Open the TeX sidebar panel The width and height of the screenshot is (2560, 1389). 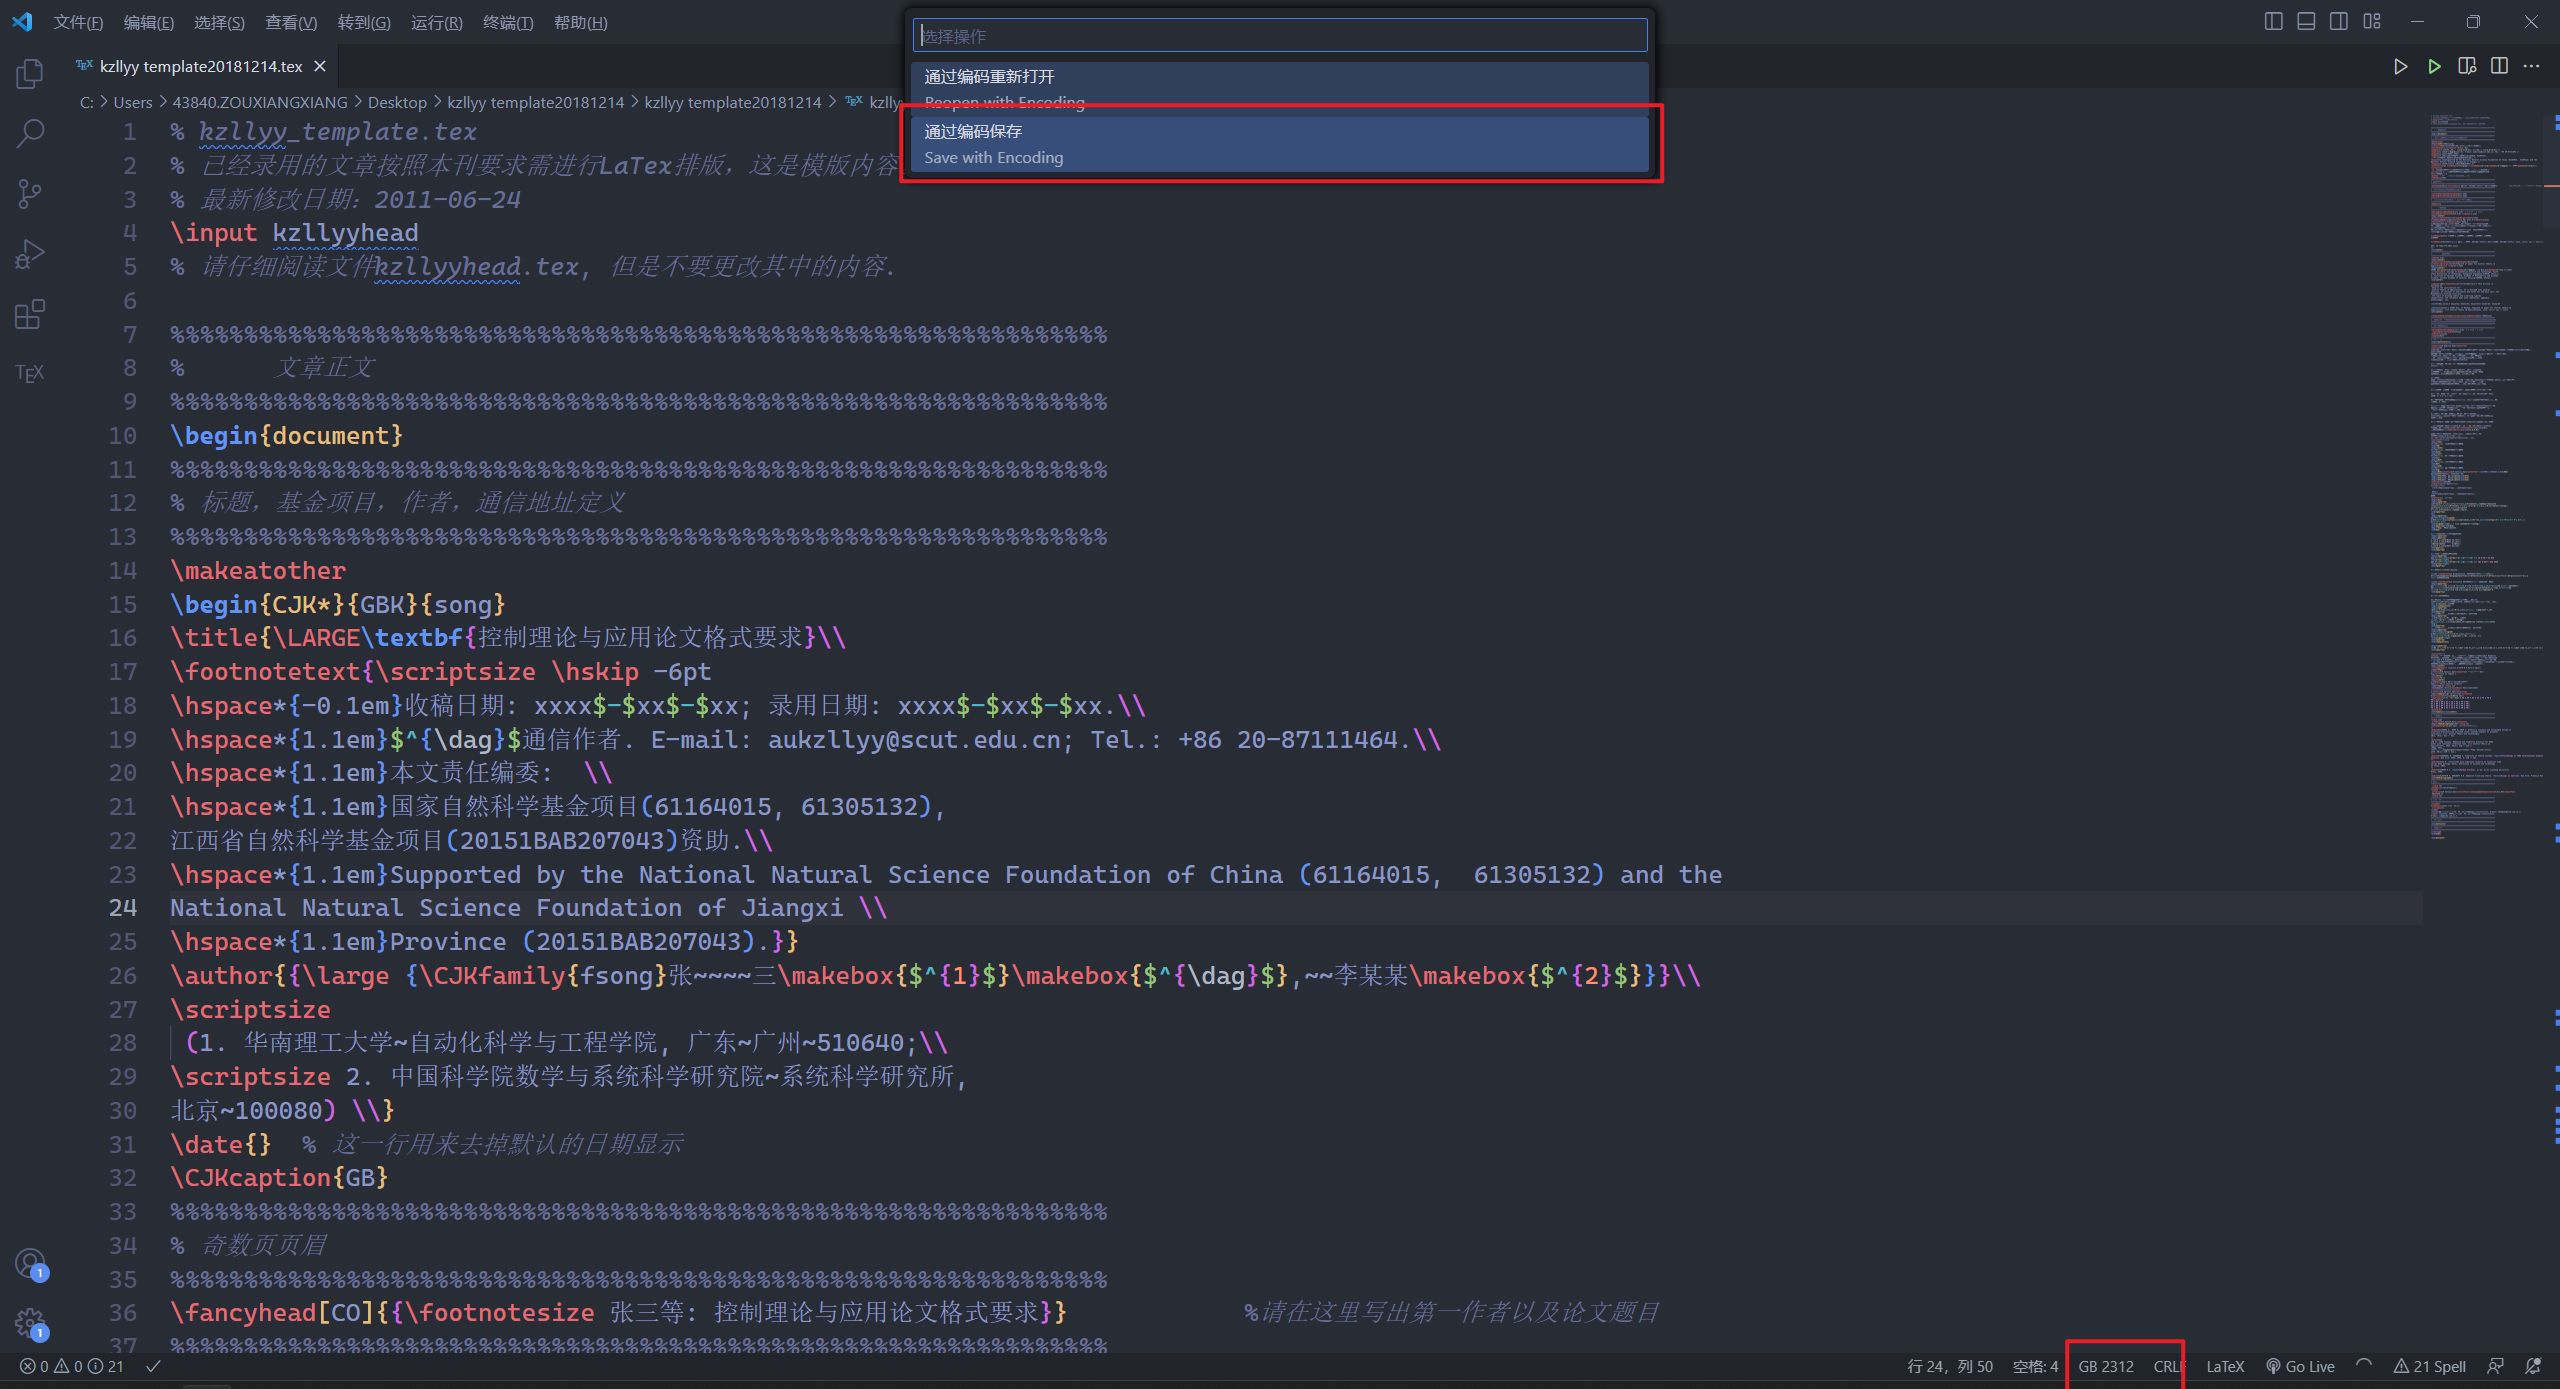click(30, 373)
